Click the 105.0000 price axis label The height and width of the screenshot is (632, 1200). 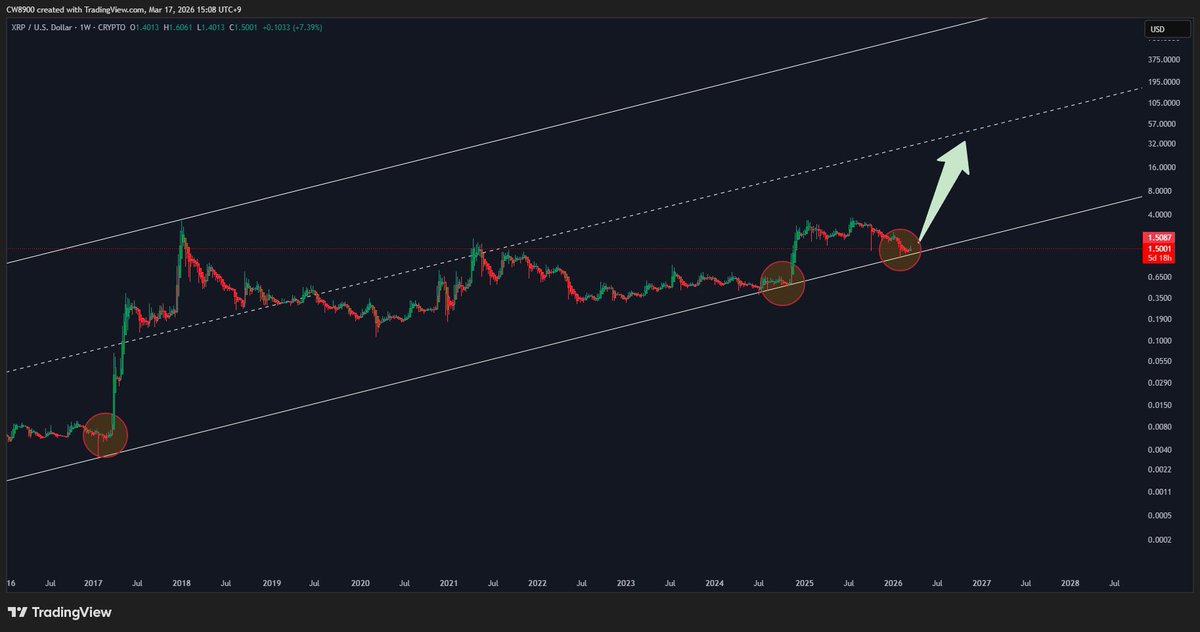click(1163, 103)
